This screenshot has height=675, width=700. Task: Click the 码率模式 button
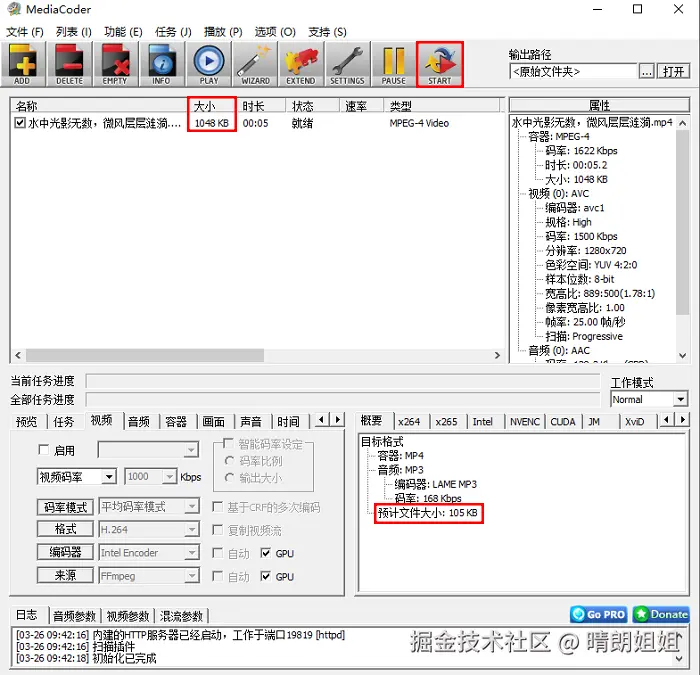(x=65, y=507)
